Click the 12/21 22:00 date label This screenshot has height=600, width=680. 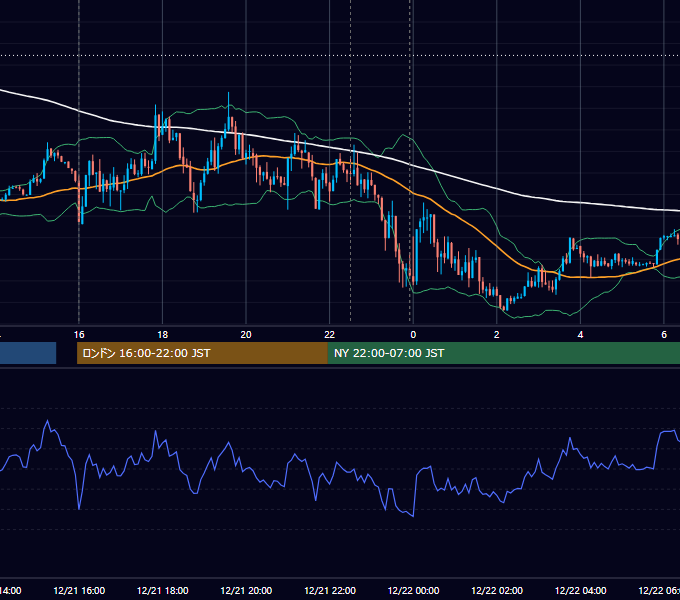point(330,590)
